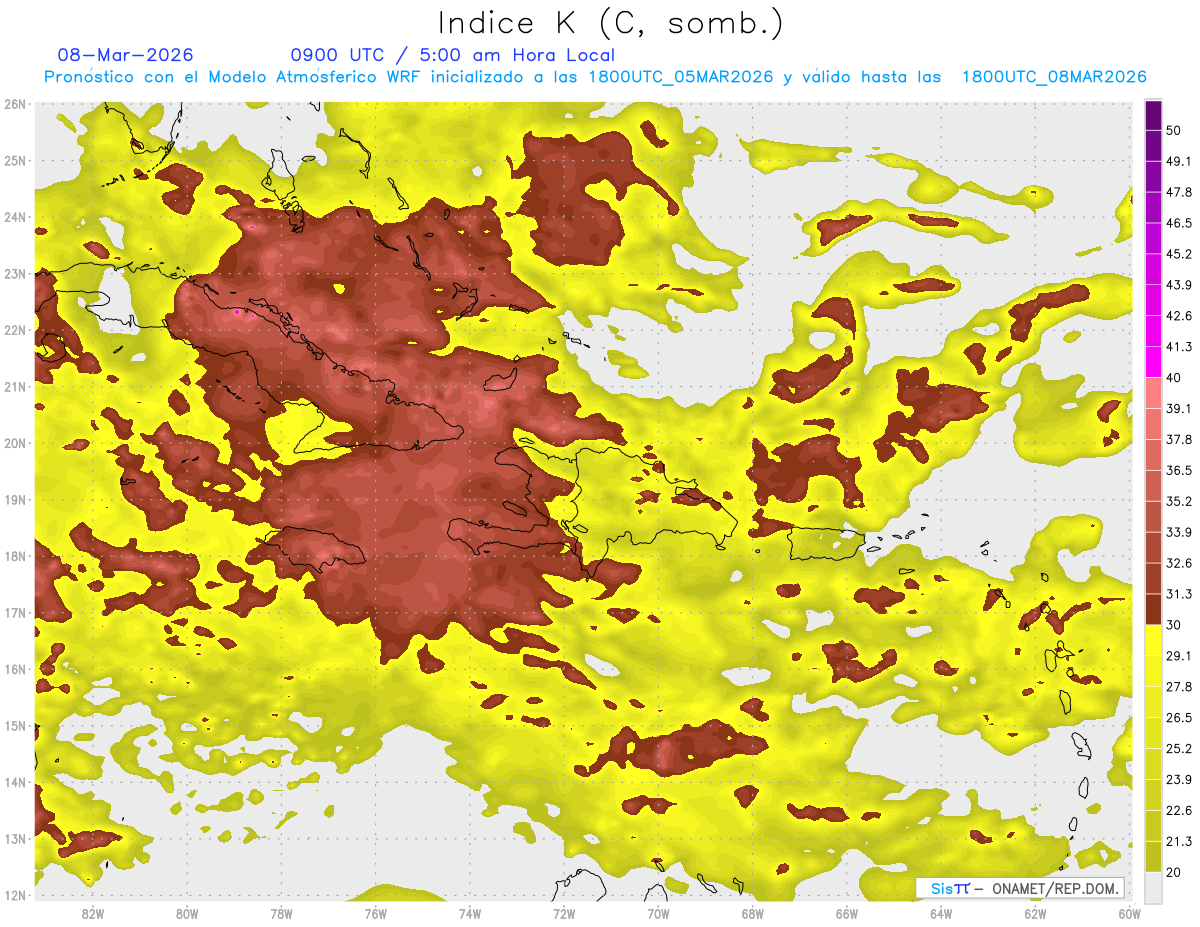Click the longitude label '70W'

point(658,913)
